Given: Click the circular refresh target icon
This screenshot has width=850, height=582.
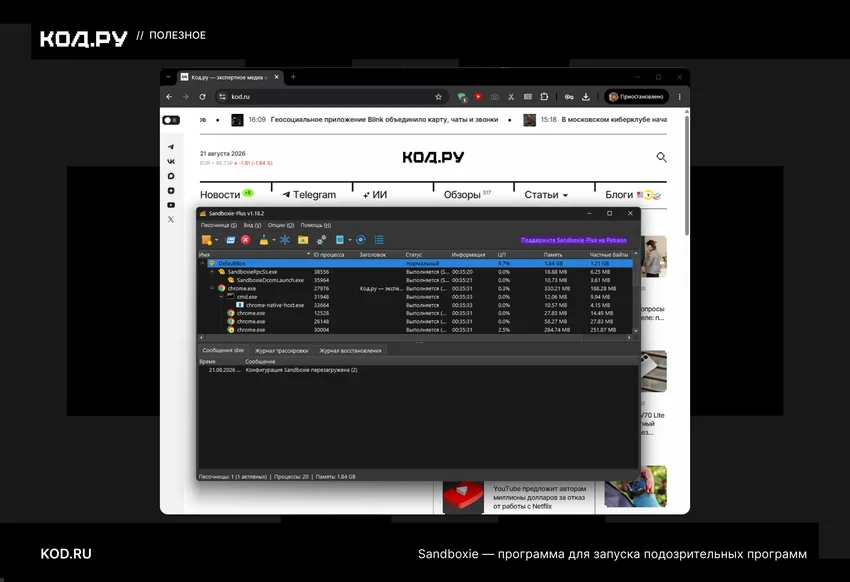Looking at the screenshot, I should click(360, 240).
